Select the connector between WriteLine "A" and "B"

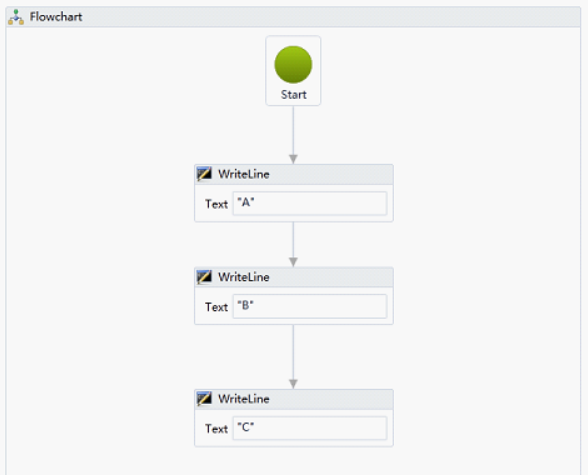293,242
